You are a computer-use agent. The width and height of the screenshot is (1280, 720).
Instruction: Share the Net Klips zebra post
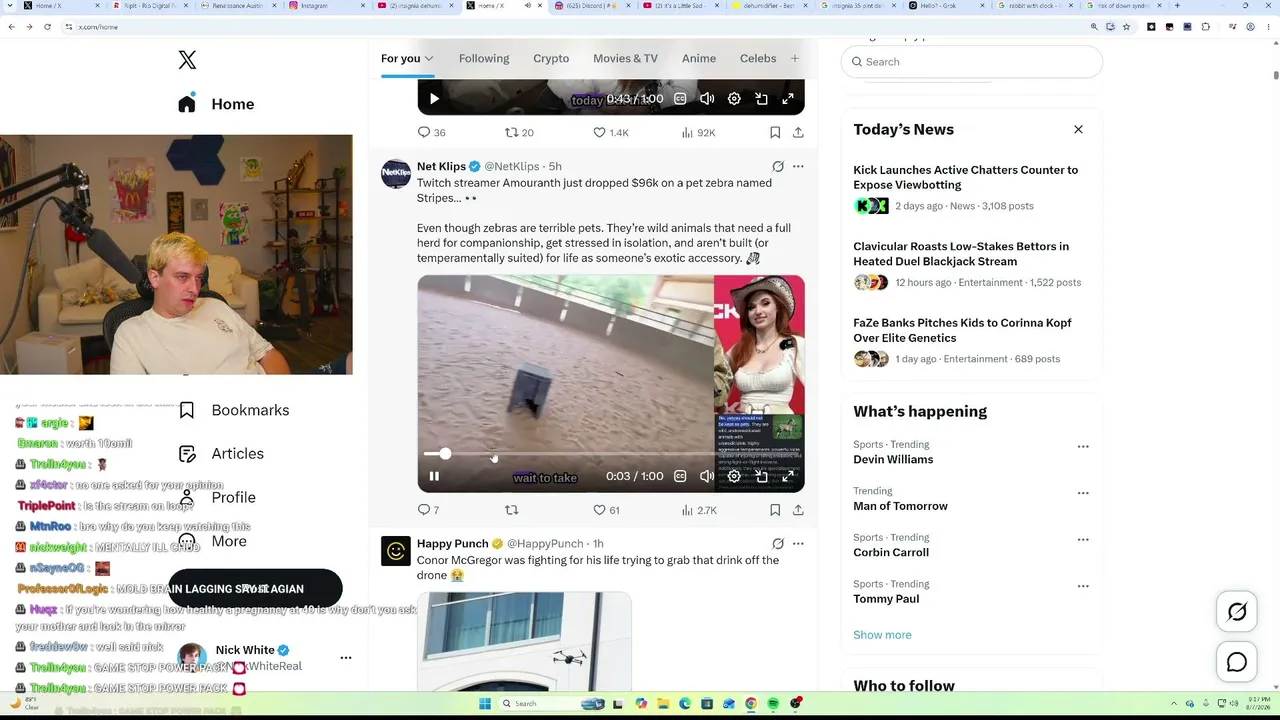[x=798, y=510]
